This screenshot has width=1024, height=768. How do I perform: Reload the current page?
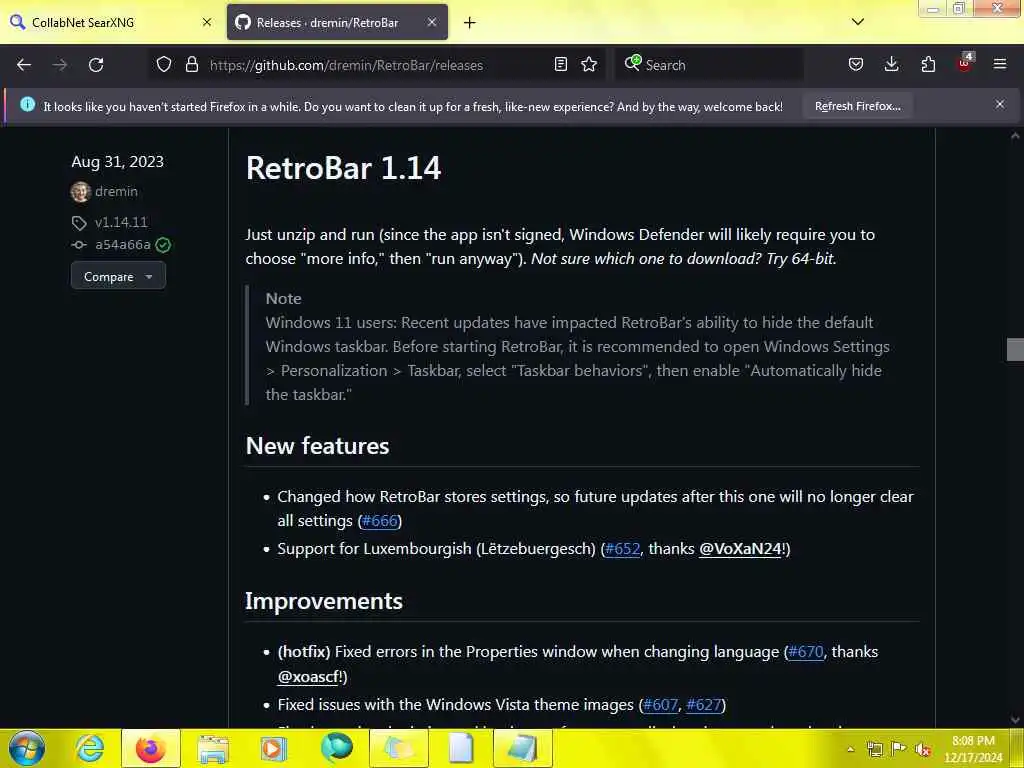point(96,65)
